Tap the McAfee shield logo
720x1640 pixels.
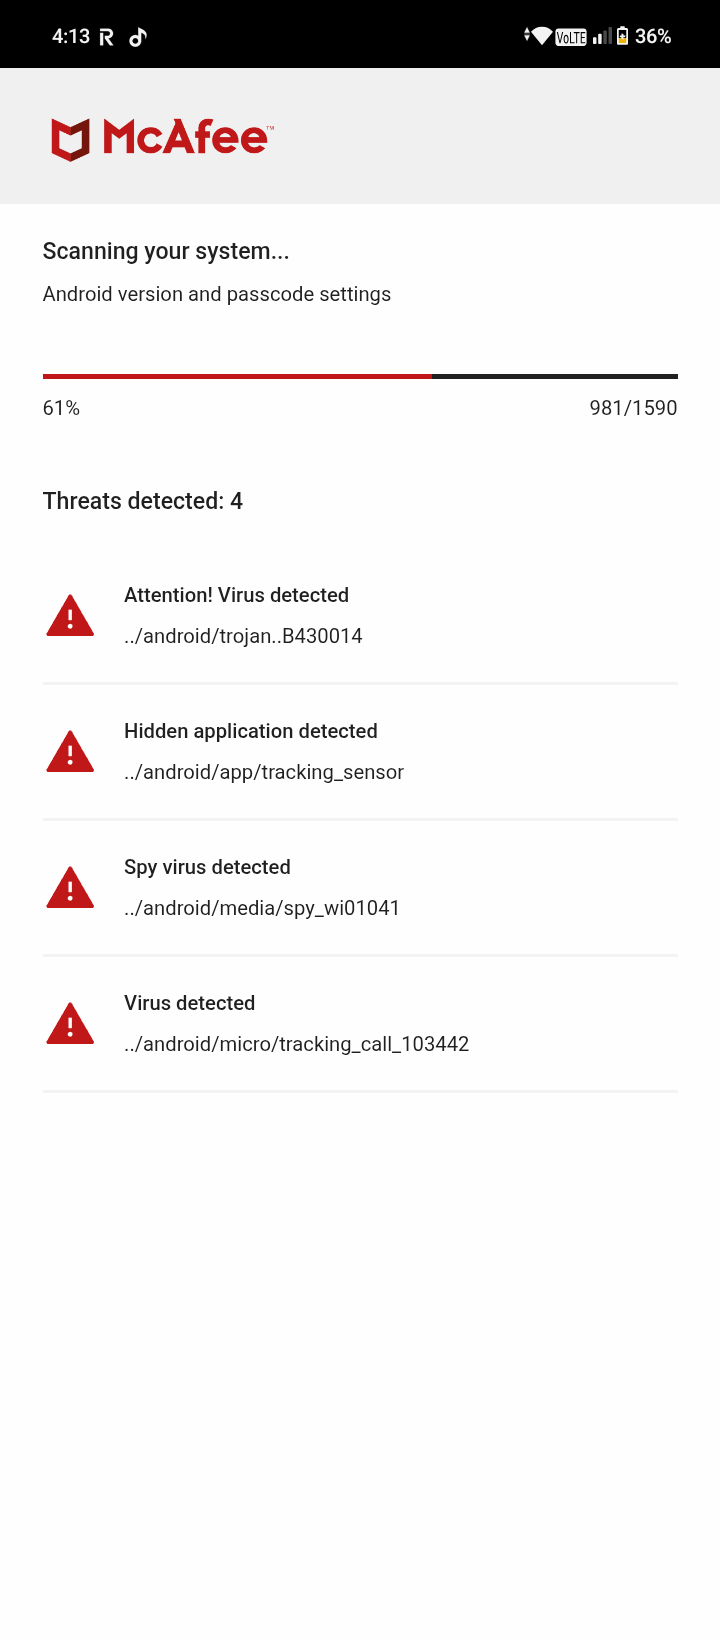[71, 139]
